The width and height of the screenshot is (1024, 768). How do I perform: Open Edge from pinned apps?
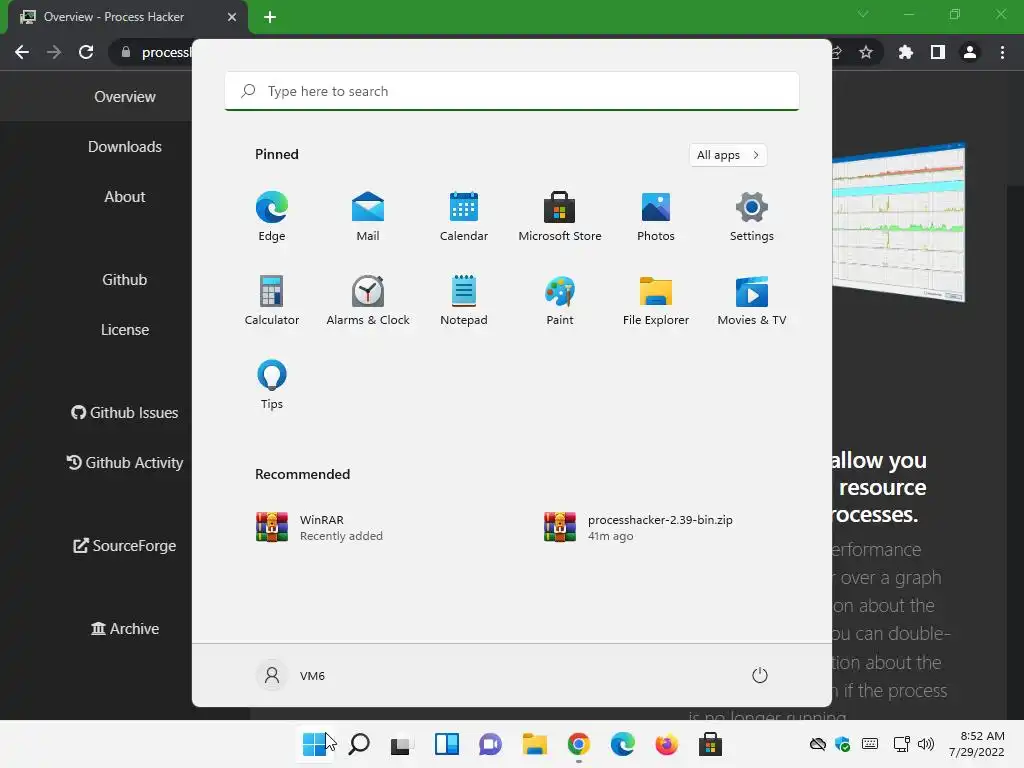pyautogui.click(x=272, y=216)
